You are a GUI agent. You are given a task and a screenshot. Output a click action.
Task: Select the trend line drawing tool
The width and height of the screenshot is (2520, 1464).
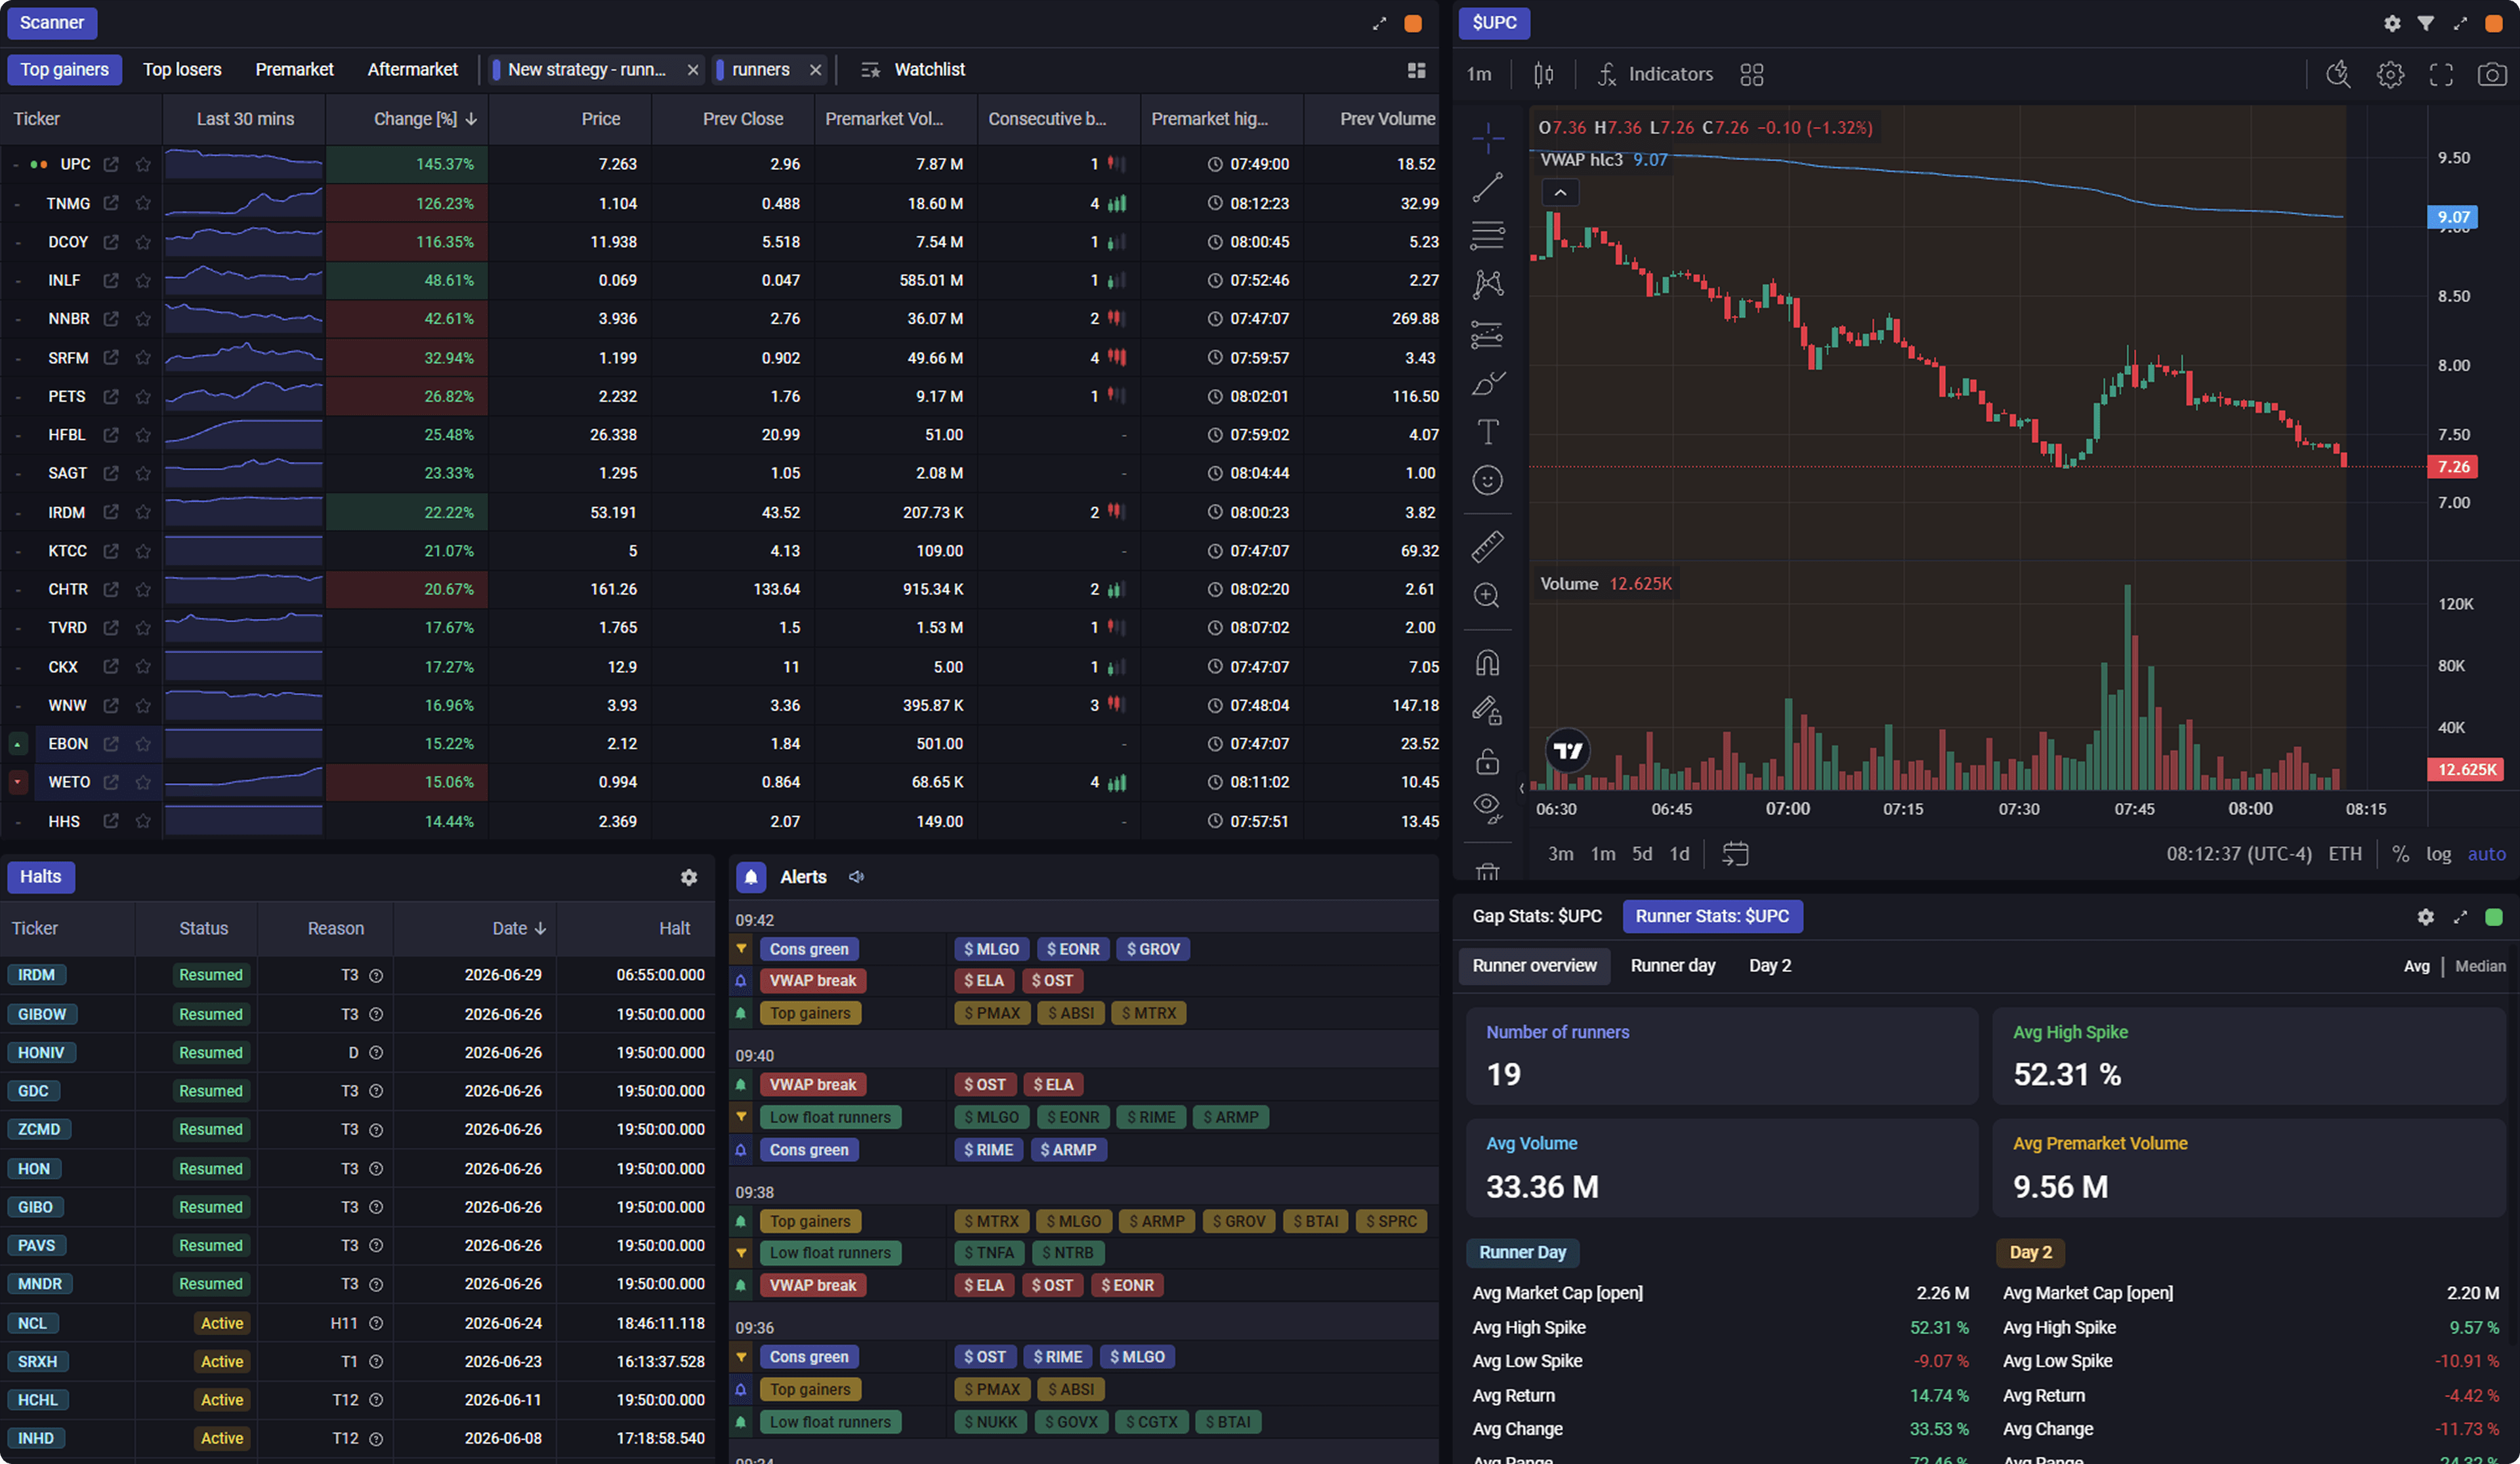coord(1487,187)
